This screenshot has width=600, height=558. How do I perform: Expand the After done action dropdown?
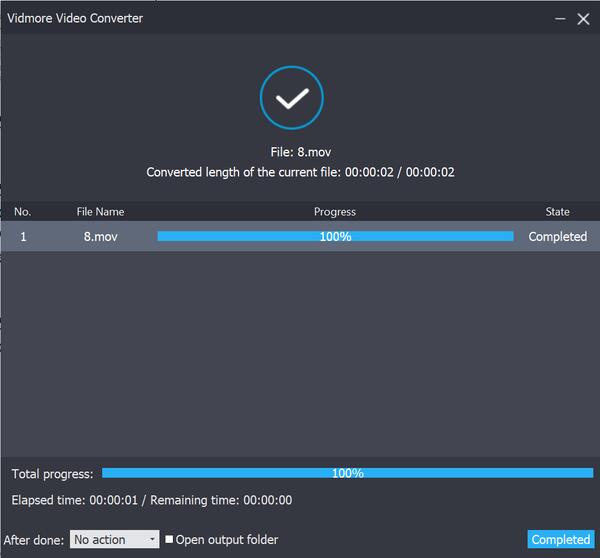[x=114, y=540]
